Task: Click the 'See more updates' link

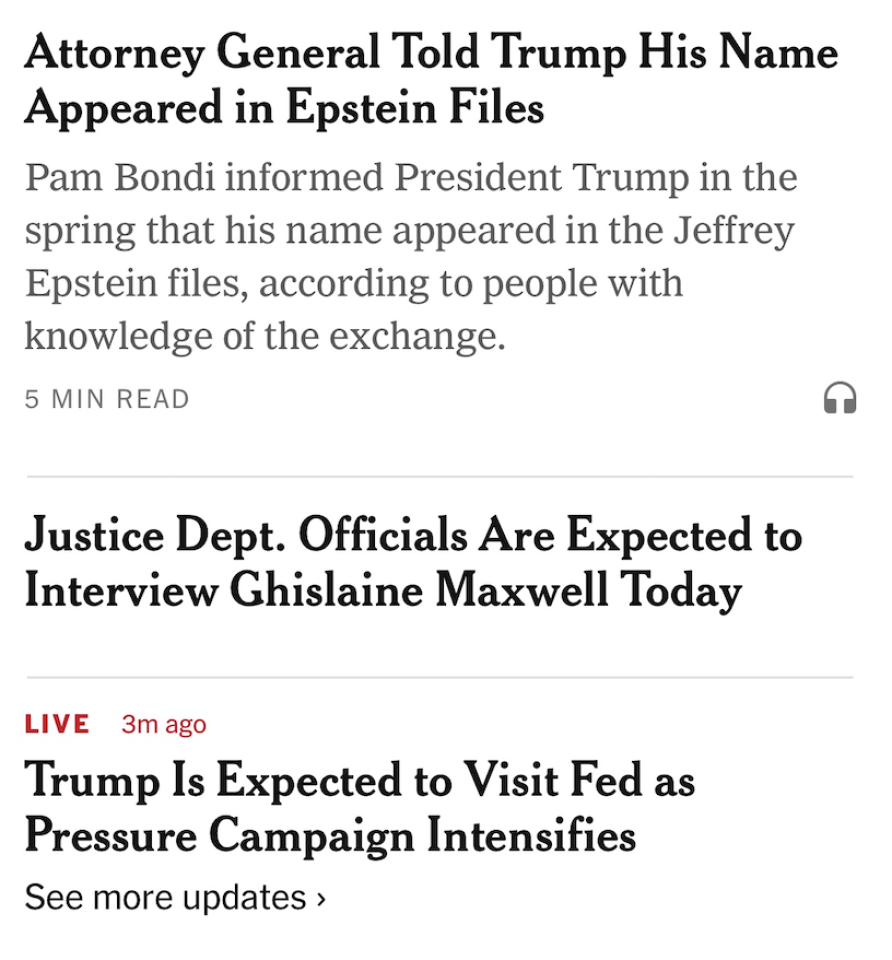Action: pyautogui.click(x=166, y=897)
